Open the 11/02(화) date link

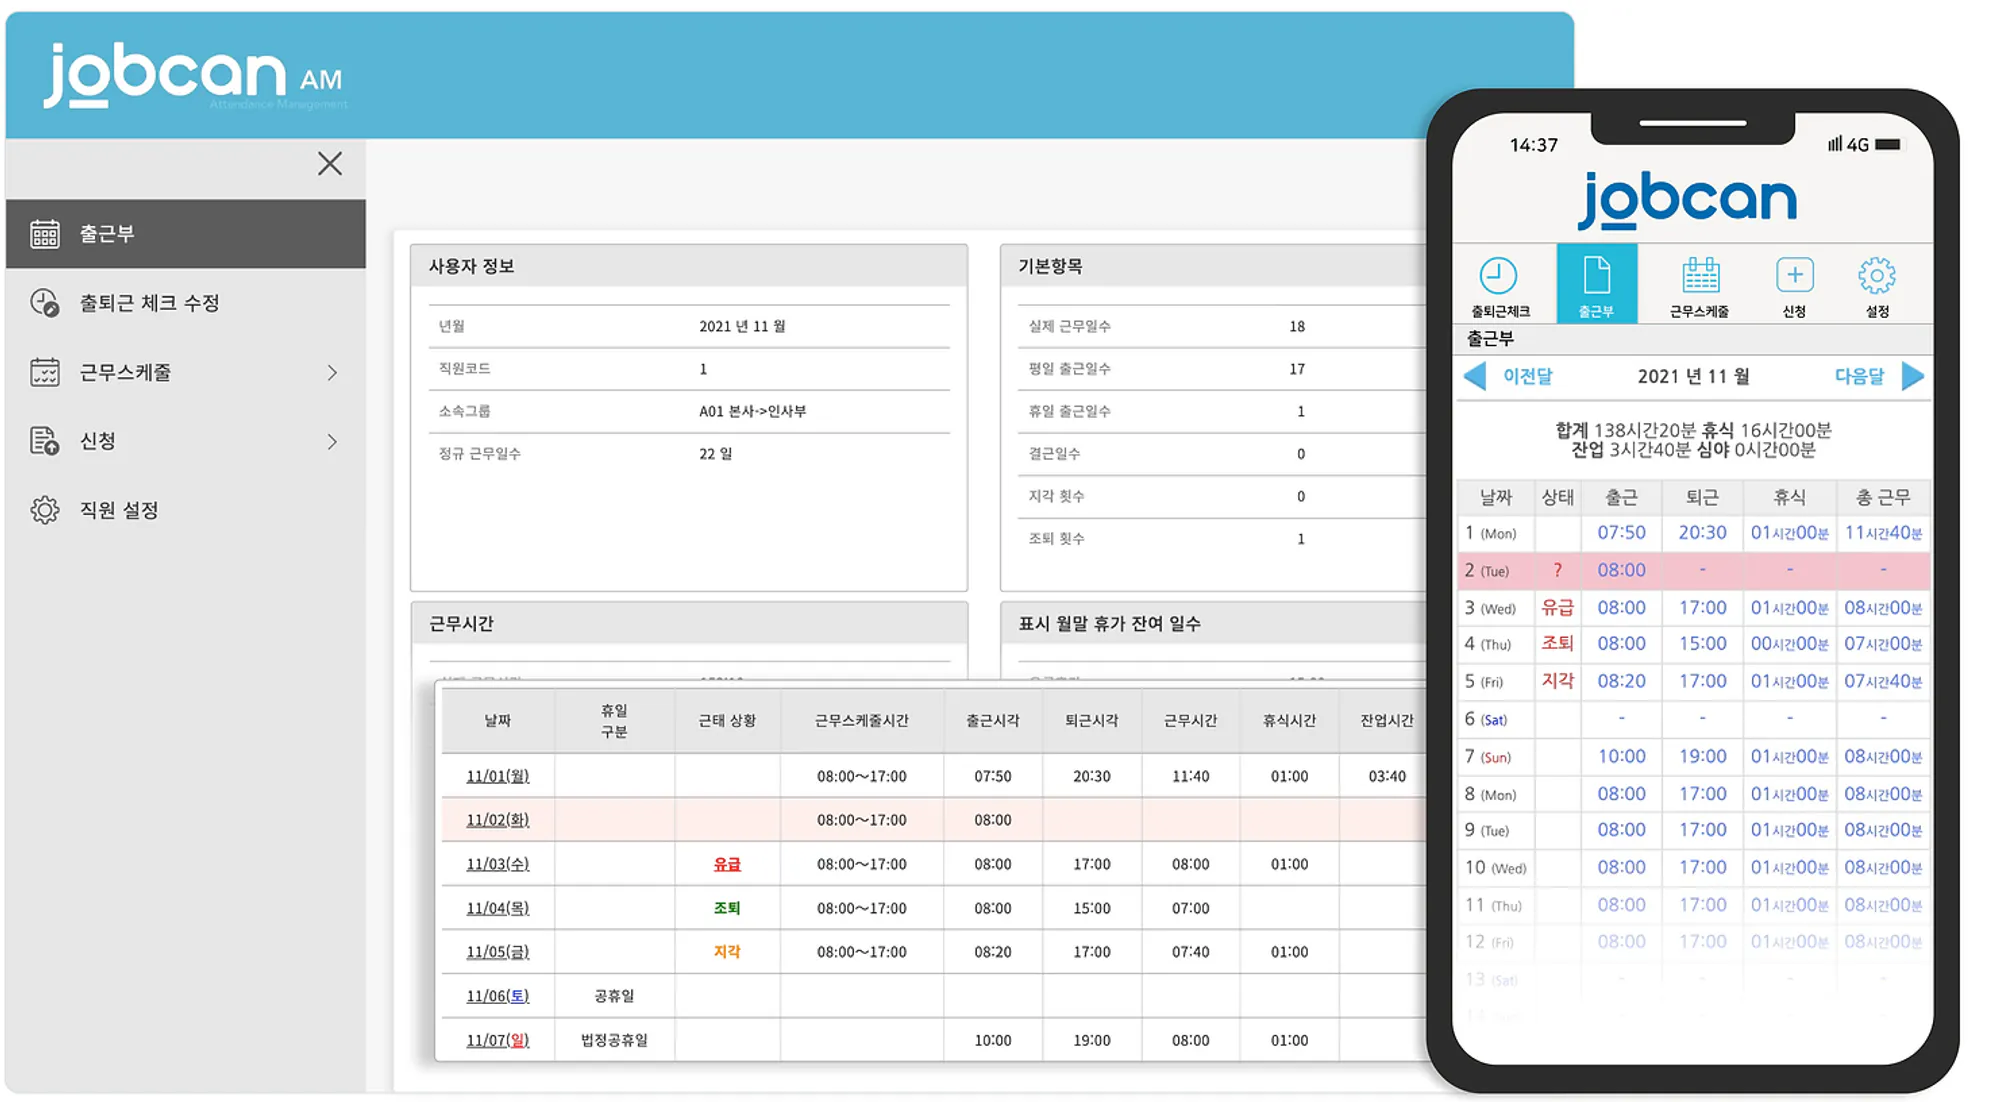498,820
